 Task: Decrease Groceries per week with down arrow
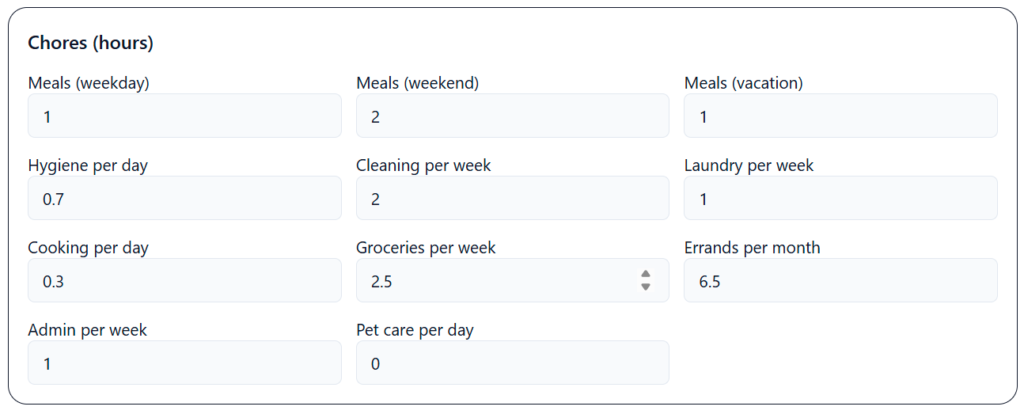coord(646,287)
